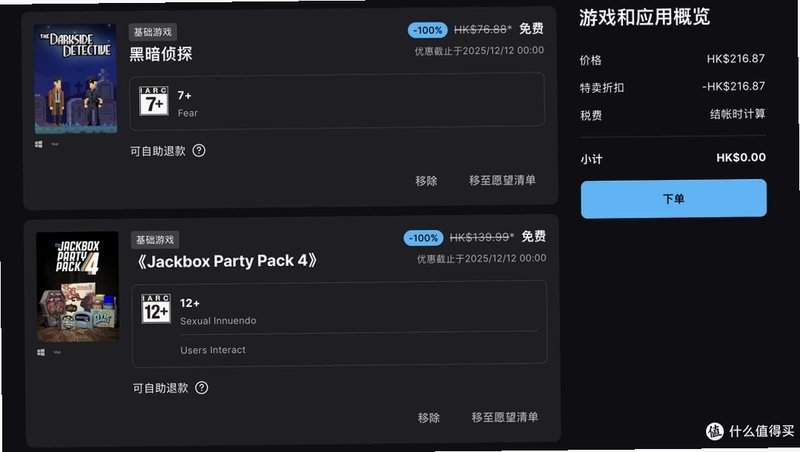
Task: Remove 黑暗侦探 from the cart
Action: click(426, 181)
